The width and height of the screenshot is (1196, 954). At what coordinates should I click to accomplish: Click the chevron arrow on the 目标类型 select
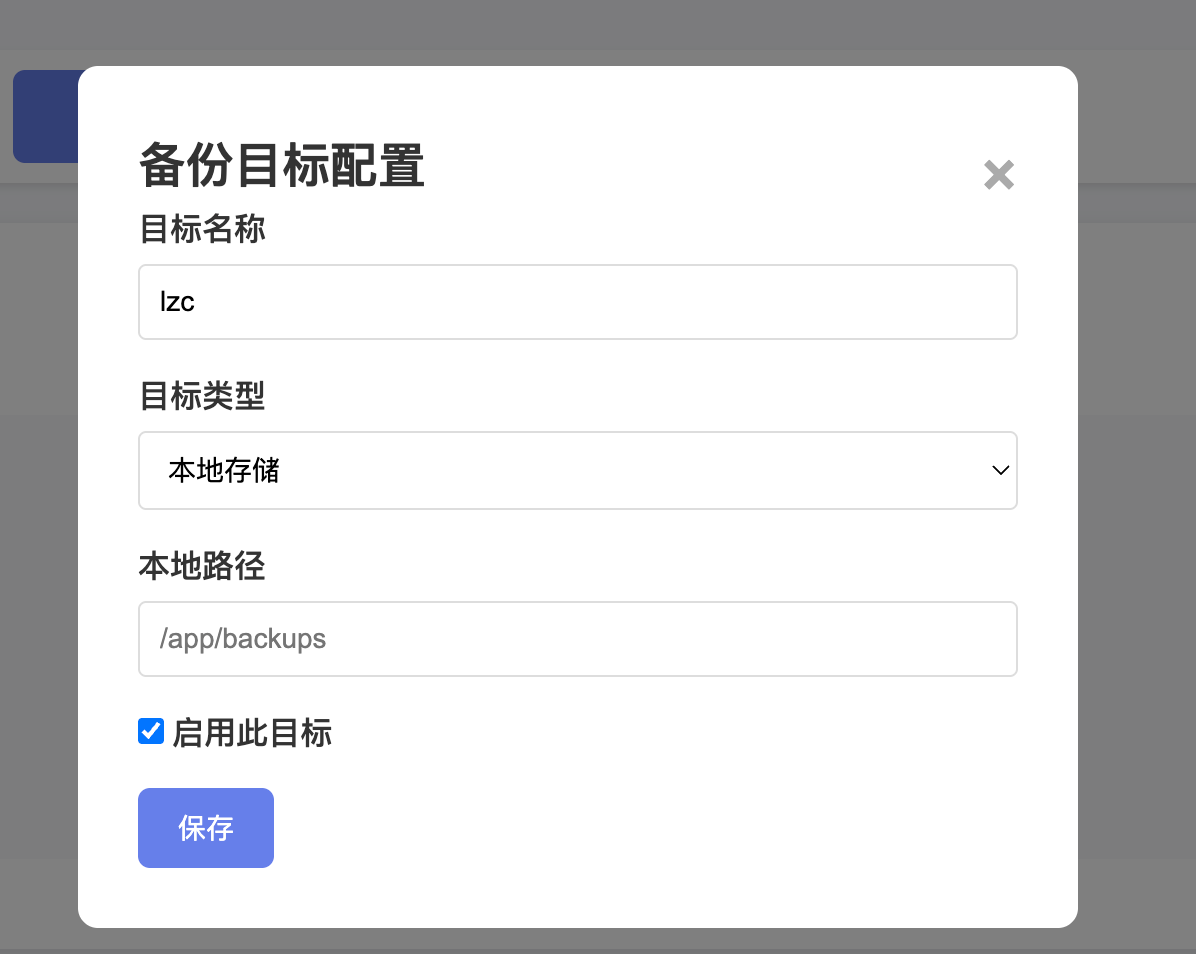point(1000,471)
